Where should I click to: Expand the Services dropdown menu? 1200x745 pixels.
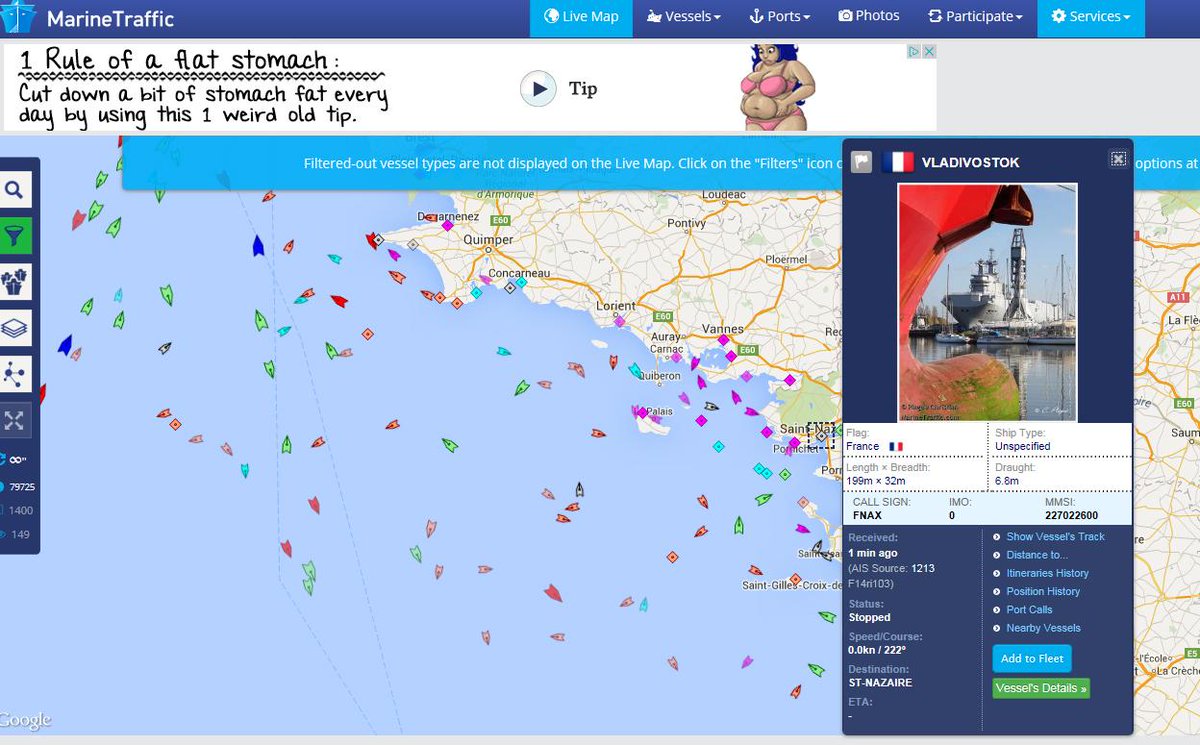tap(1090, 17)
